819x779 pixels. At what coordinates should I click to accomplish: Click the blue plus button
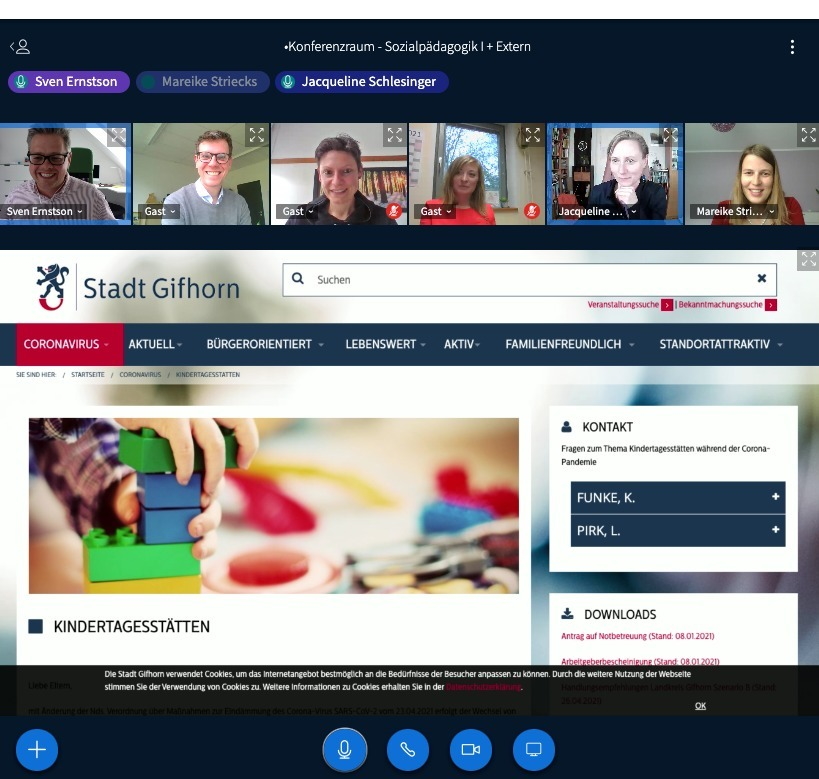37,750
